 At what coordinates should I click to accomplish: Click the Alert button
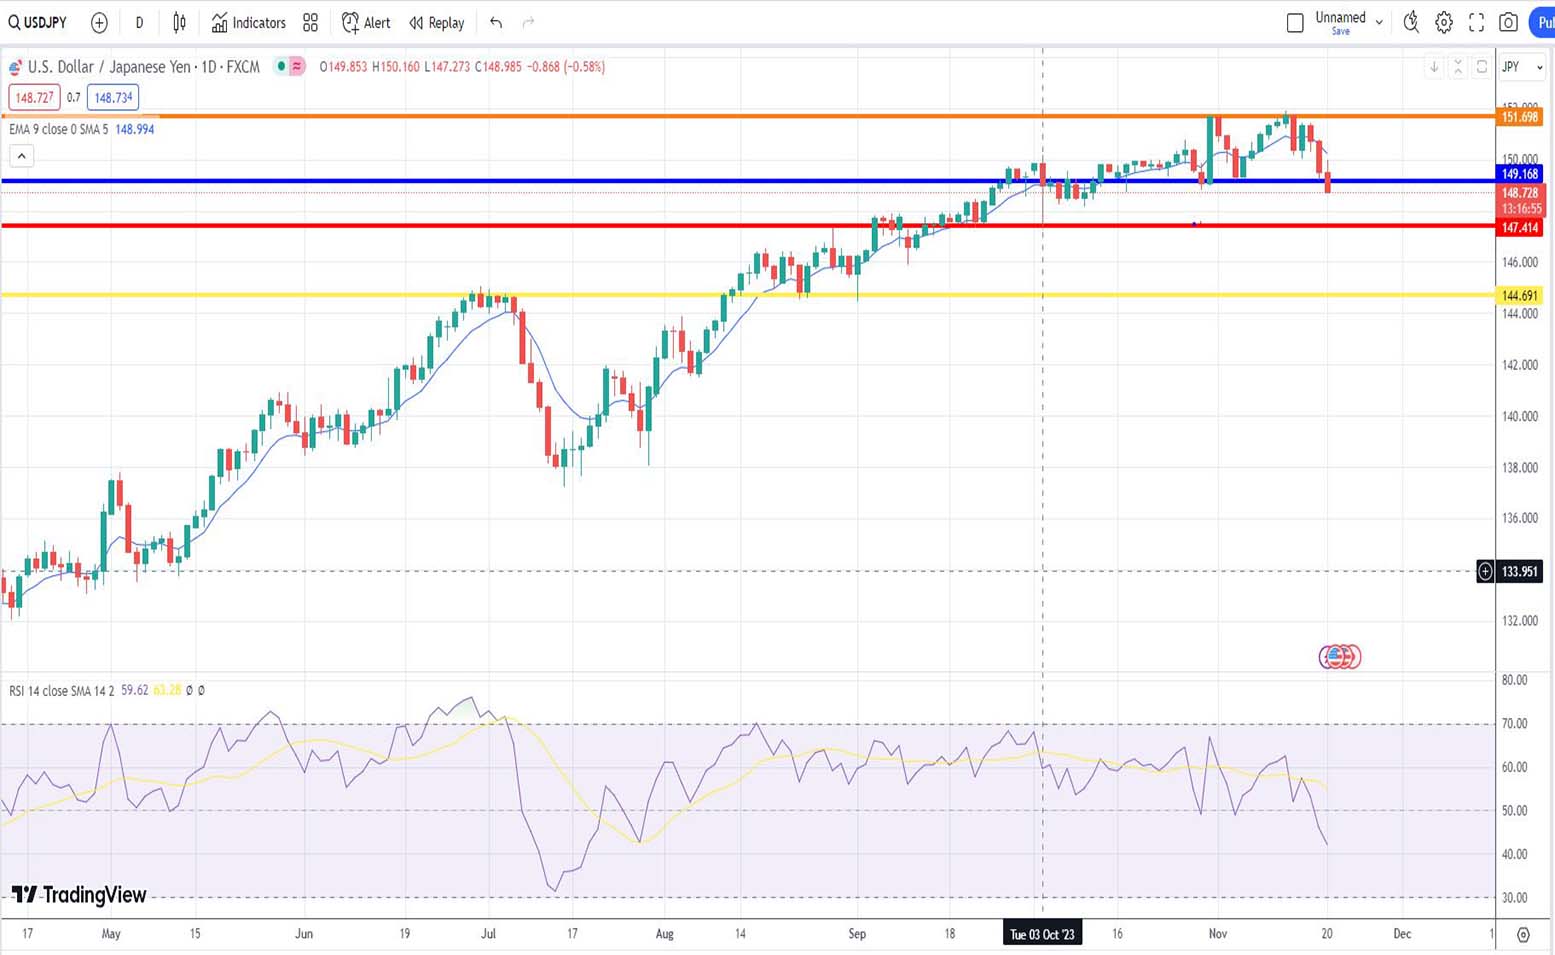366,22
